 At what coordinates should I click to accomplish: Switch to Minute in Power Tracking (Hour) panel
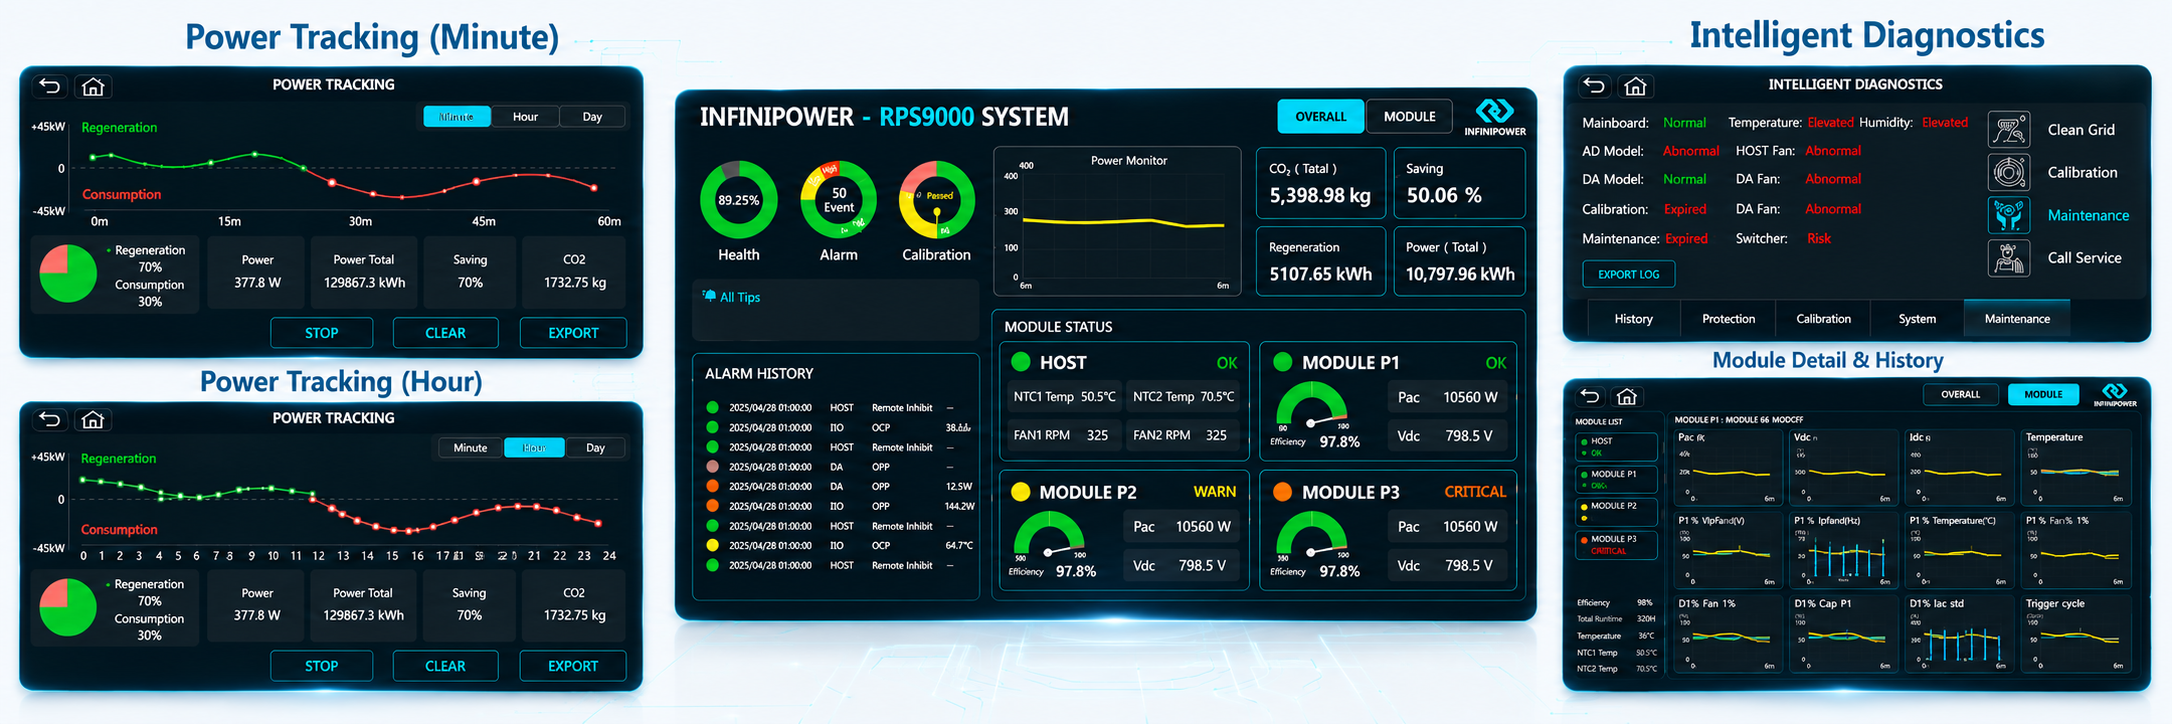click(470, 448)
